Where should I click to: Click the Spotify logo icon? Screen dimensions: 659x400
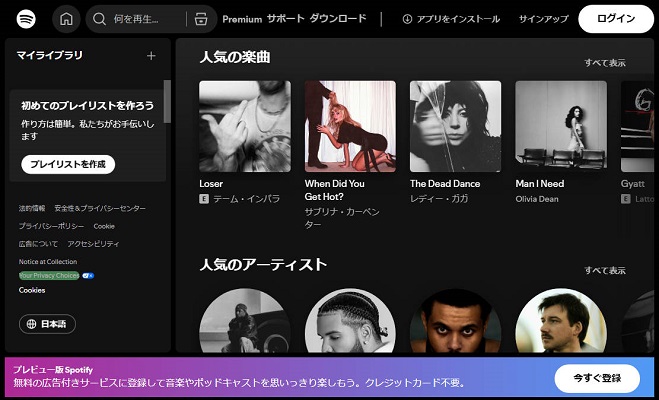pos(26,19)
